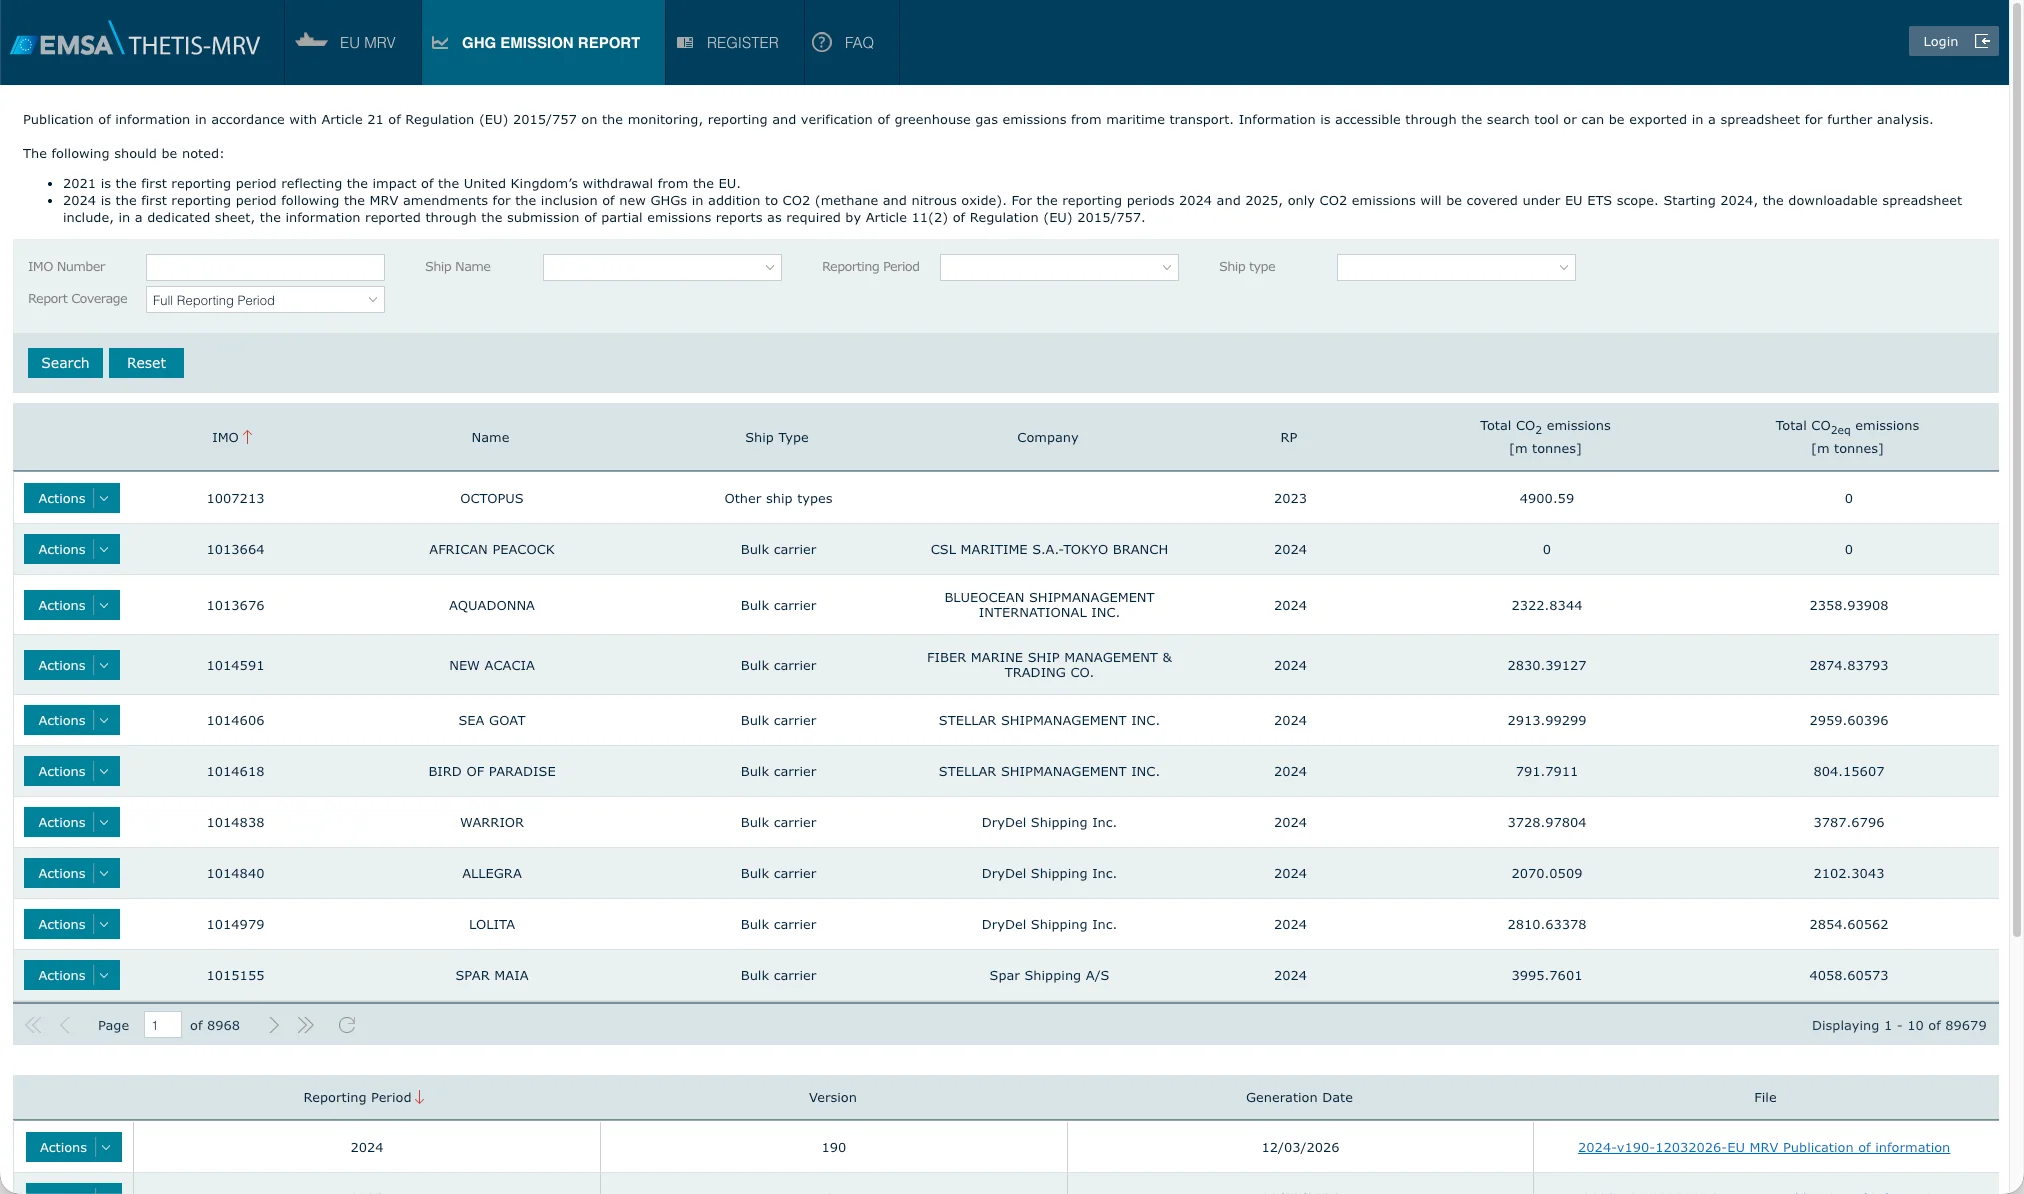Expand the Reporting Period dropdown
Viewport: 2024px width, 1194px height.
(x=1166, y=267)
